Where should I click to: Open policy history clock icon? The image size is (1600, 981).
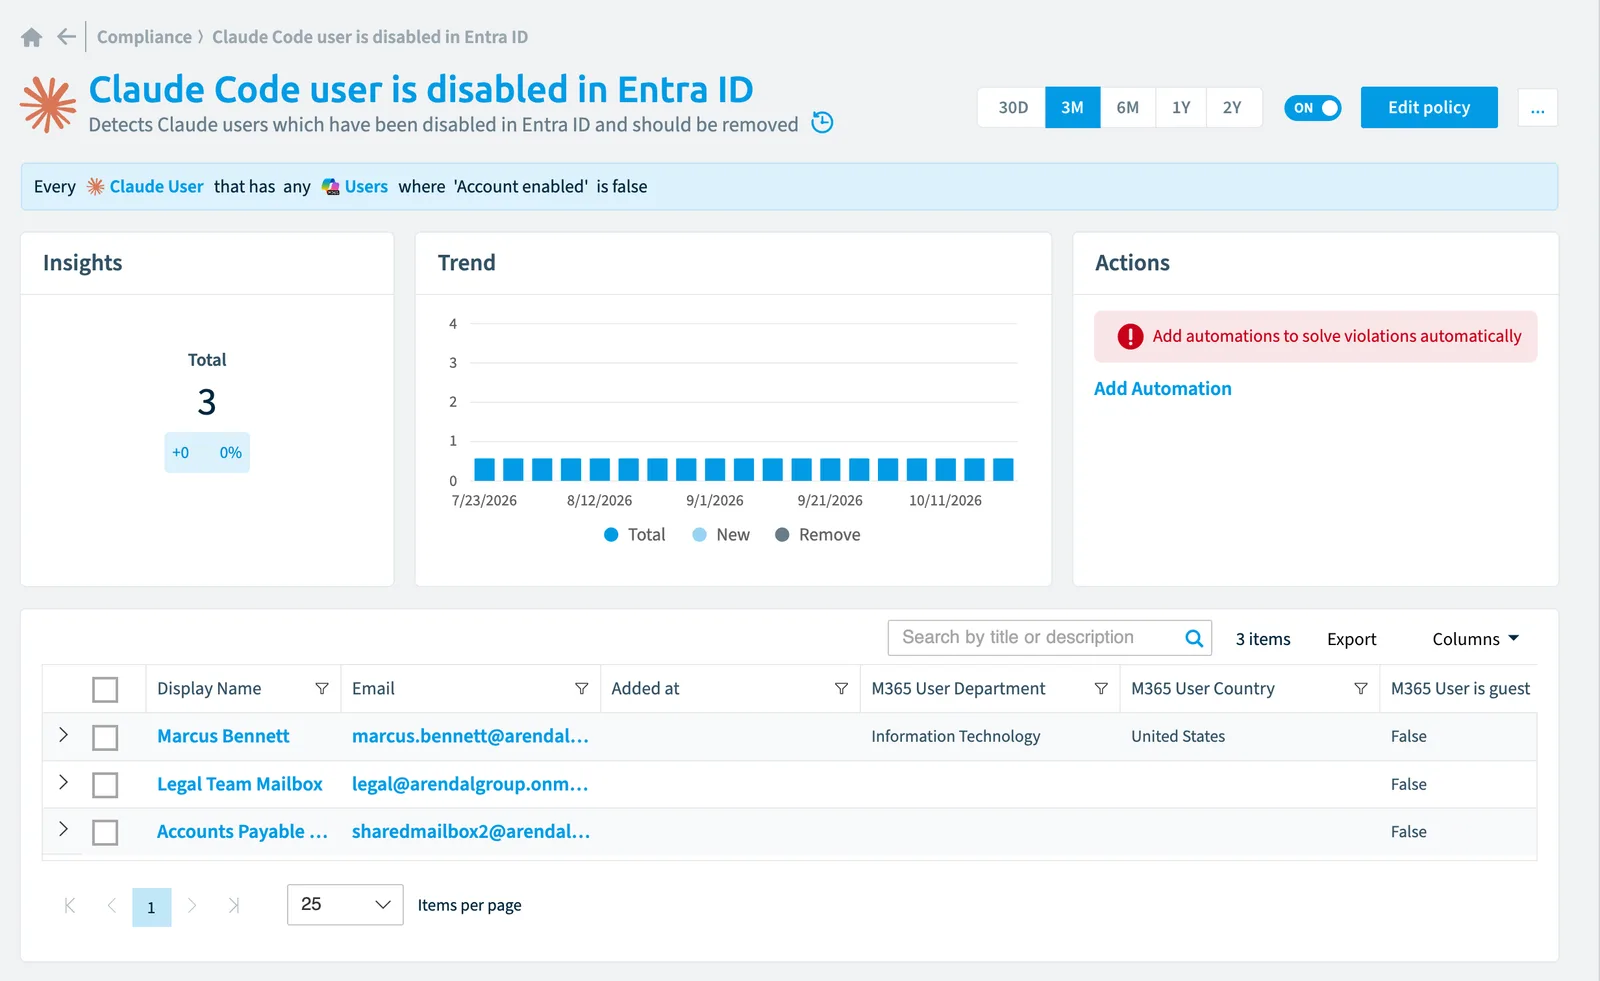pyautogui.click(x=822, y=123)
